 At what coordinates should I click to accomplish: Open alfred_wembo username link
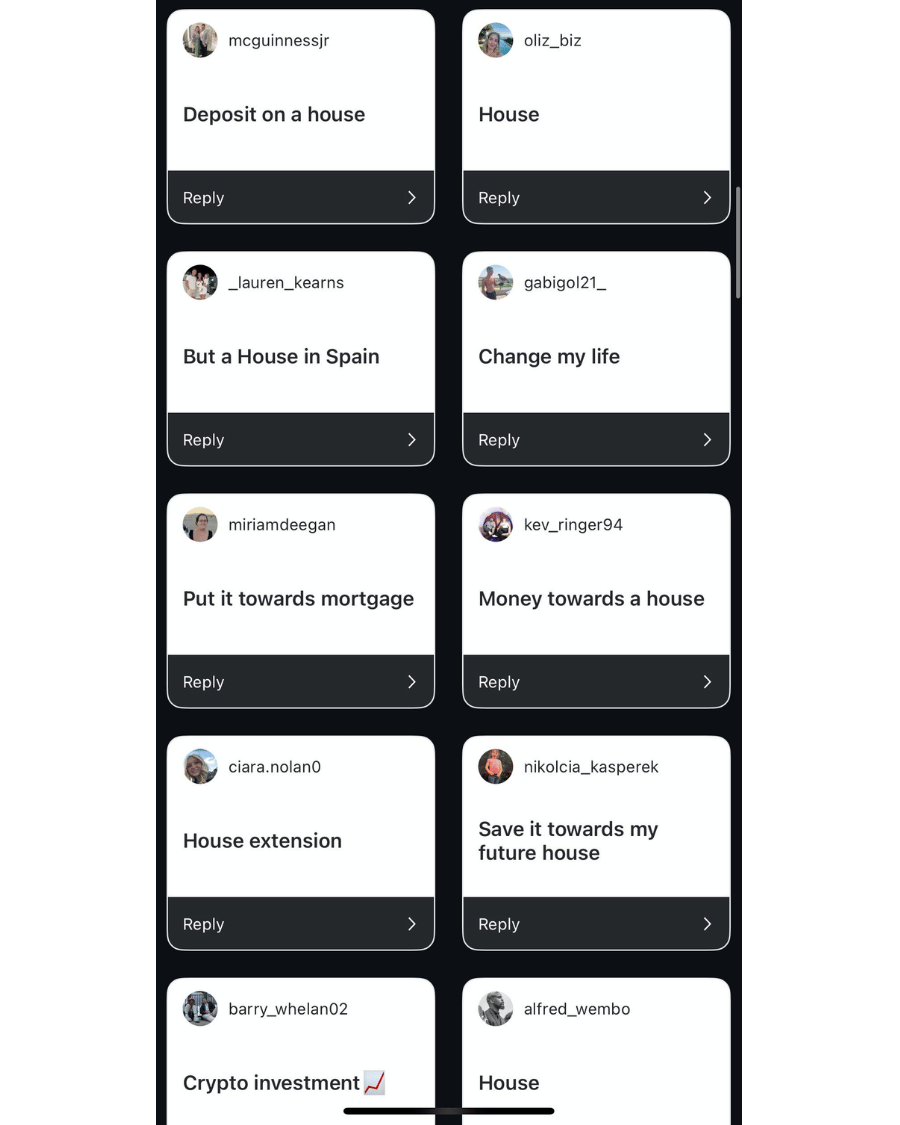577,1009
